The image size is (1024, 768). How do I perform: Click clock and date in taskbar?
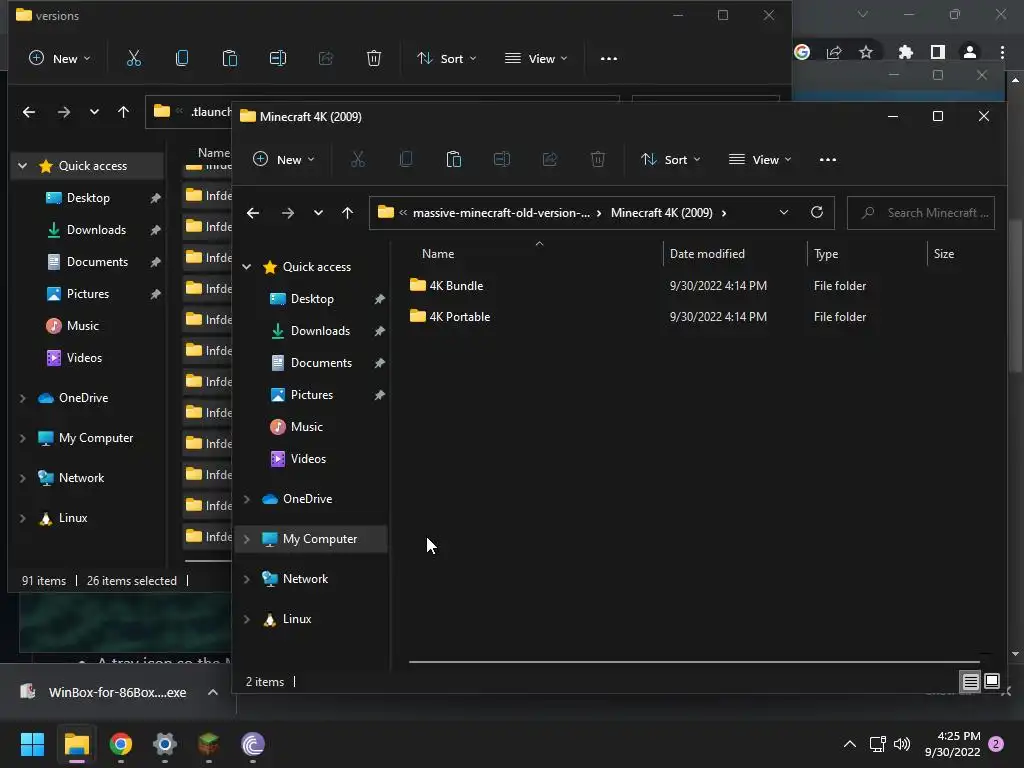click(x=952, y=744)
